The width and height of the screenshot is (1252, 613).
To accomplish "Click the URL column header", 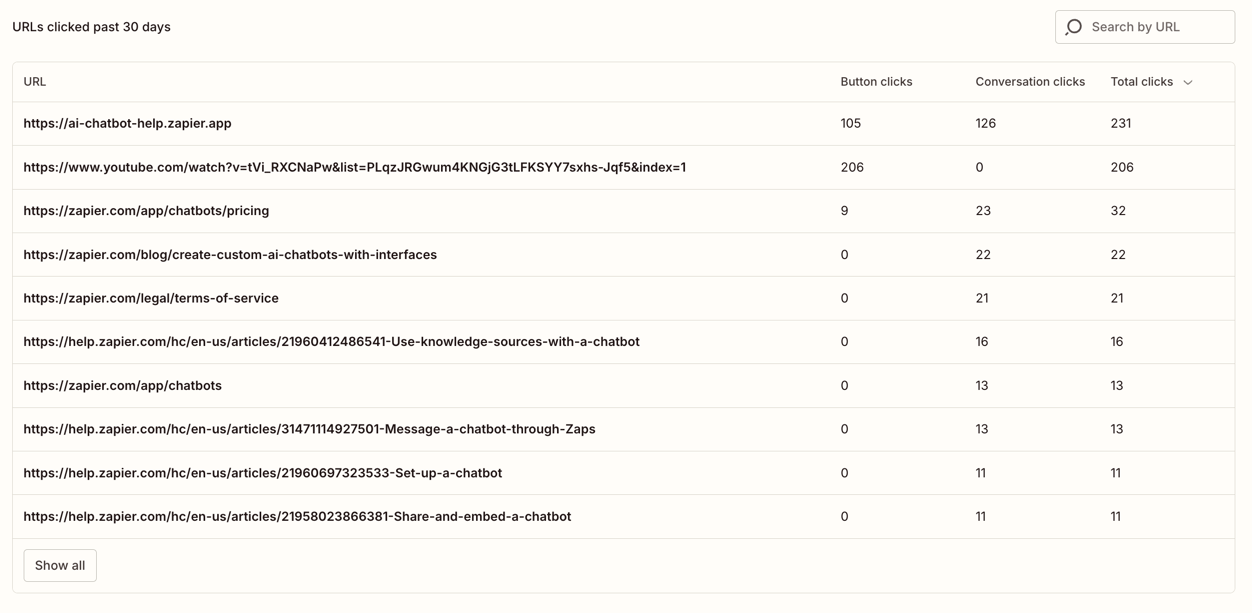I will coord(35,82).
